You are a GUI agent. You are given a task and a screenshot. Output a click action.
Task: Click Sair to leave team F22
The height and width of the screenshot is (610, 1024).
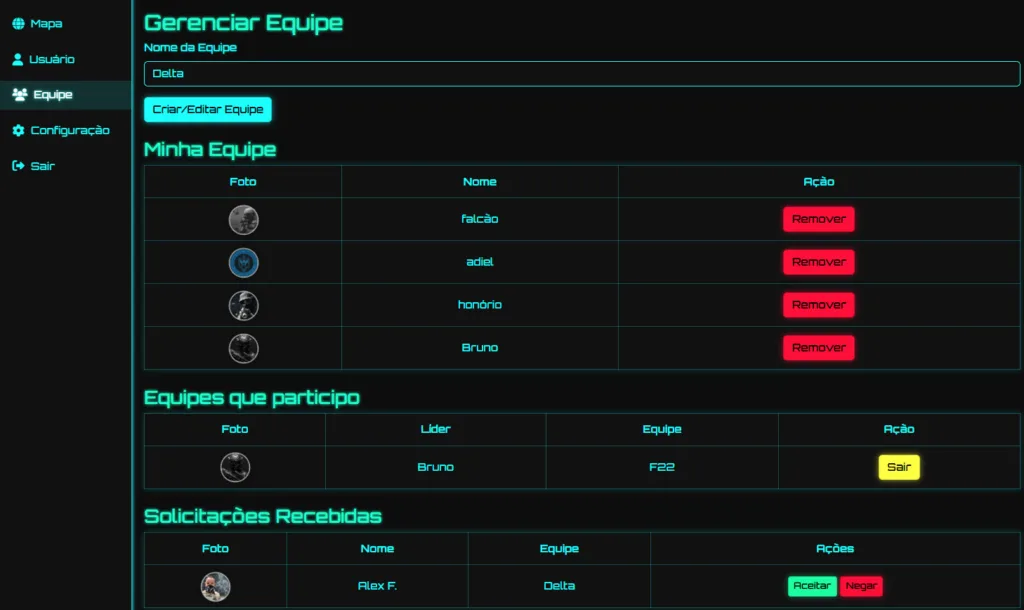point(898,467)
